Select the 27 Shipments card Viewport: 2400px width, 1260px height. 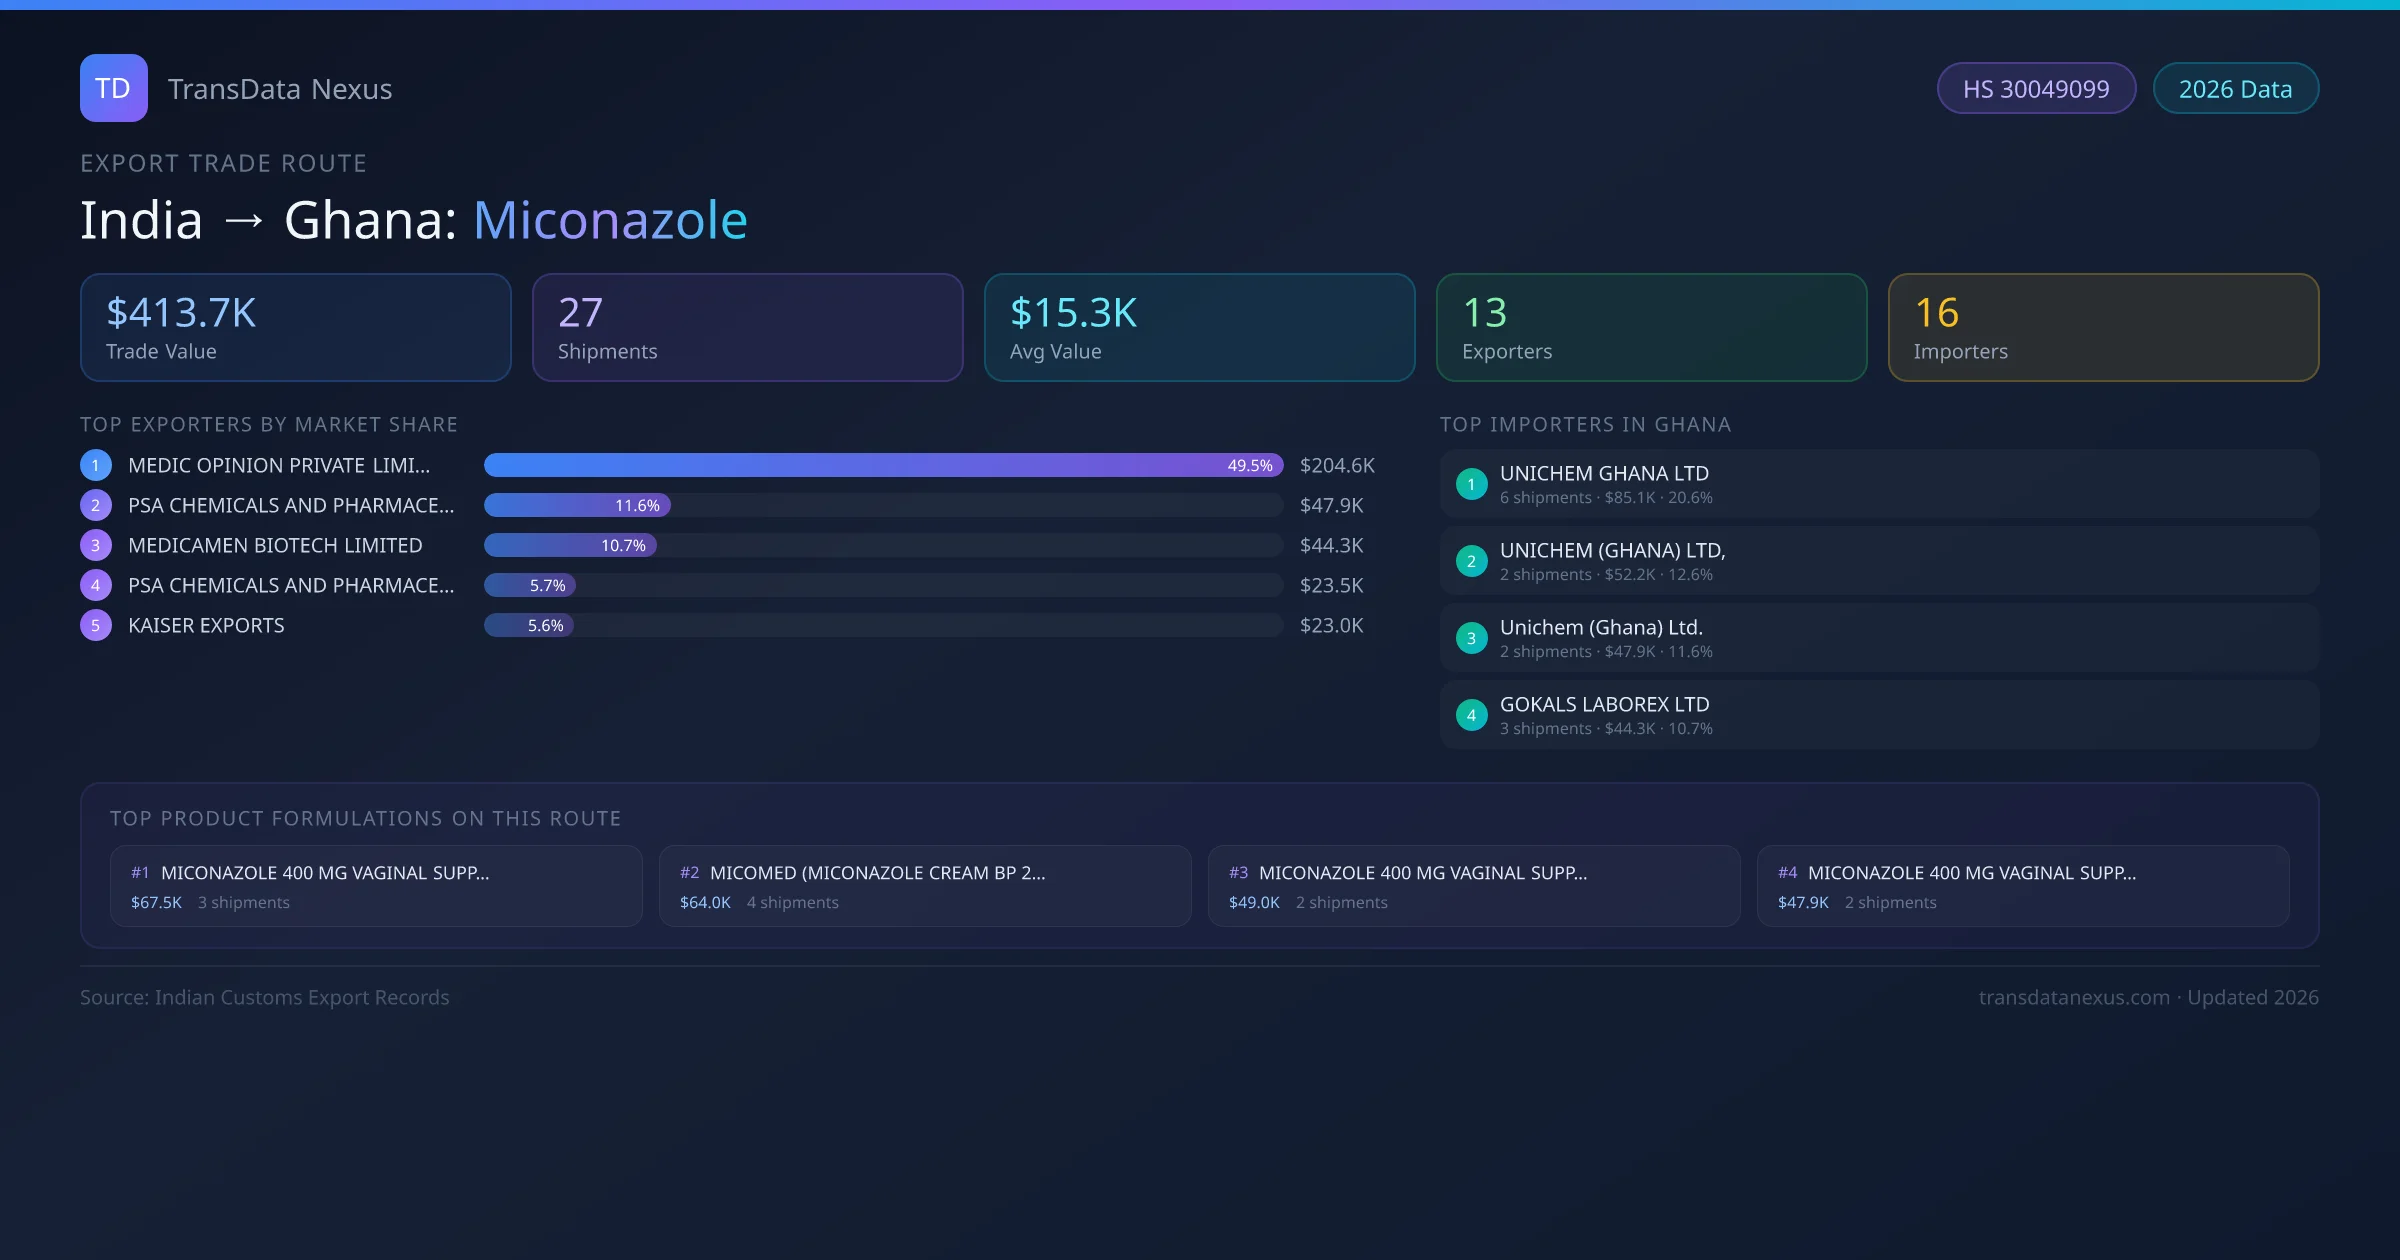pos(747,327)
